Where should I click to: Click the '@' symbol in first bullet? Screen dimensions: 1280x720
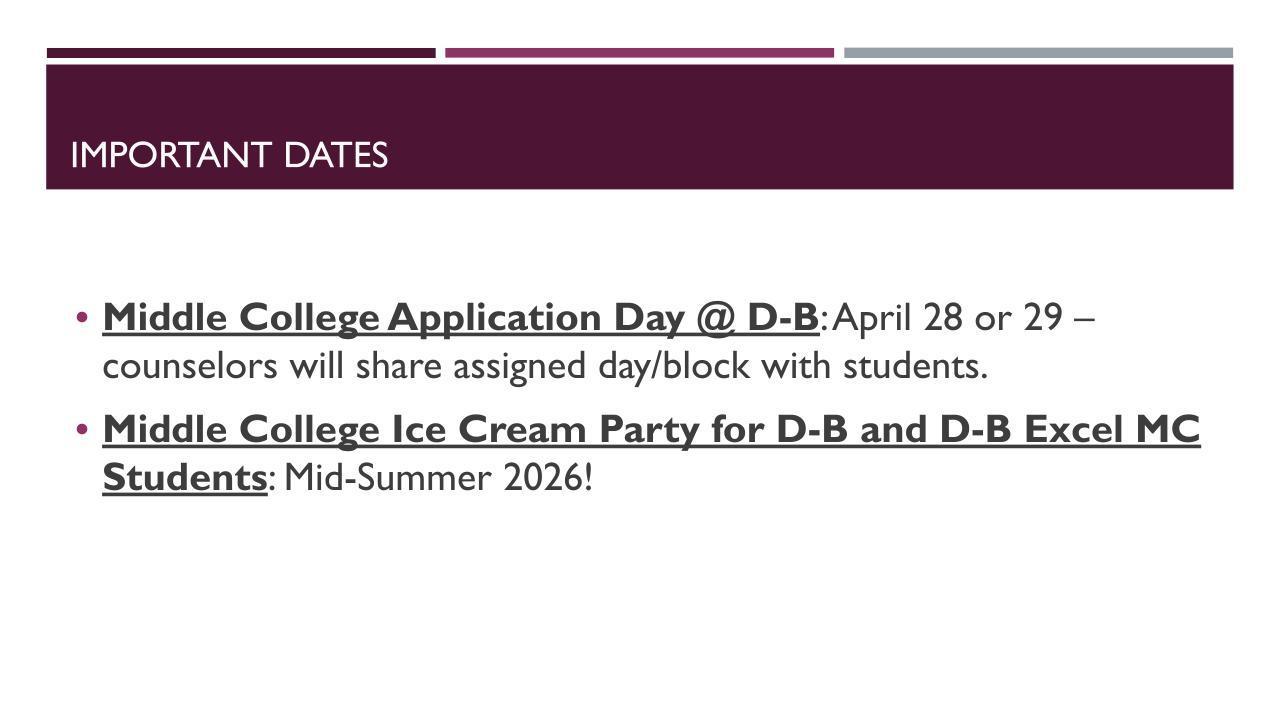click(718, 317)
